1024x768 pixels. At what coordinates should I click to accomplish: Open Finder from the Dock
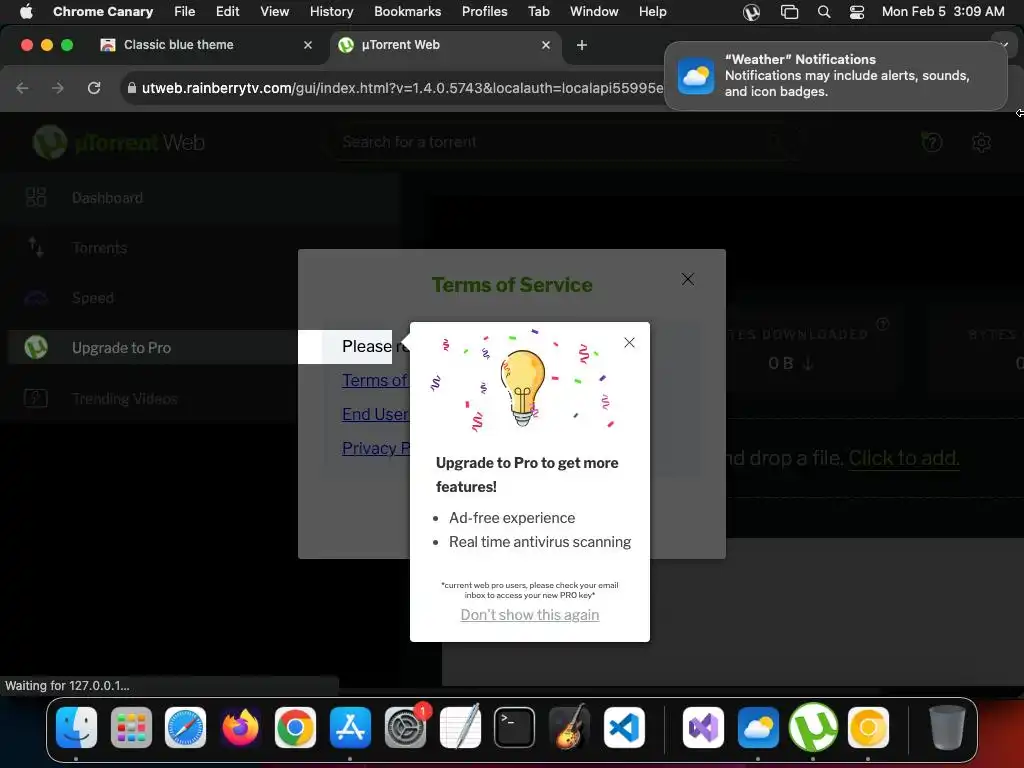(76, 728)
